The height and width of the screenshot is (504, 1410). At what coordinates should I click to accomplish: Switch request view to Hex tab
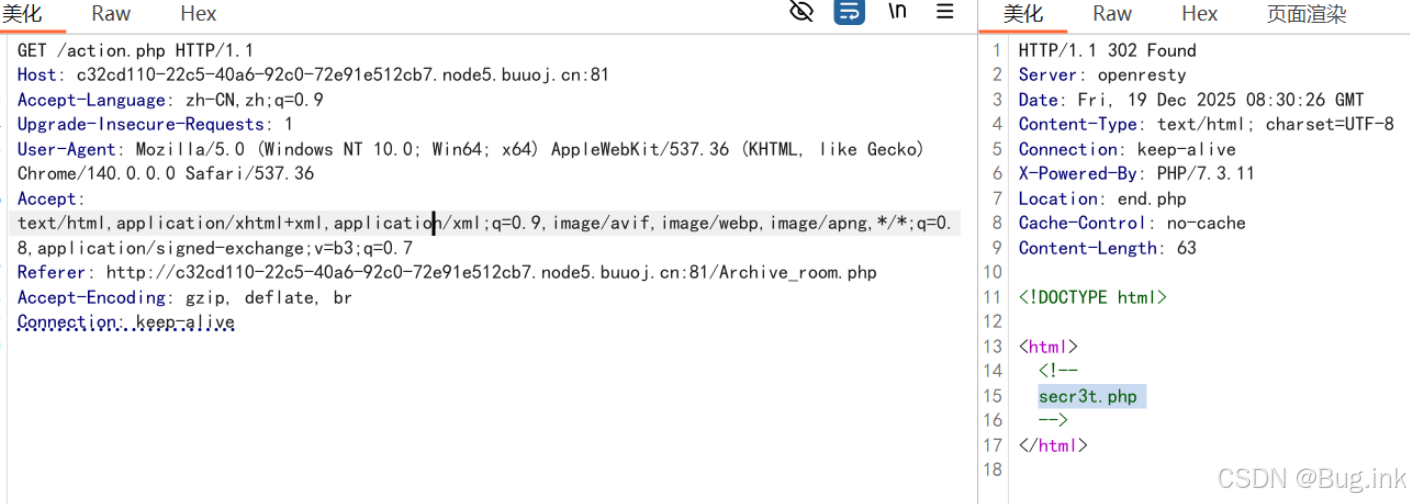tap(198, 13)
